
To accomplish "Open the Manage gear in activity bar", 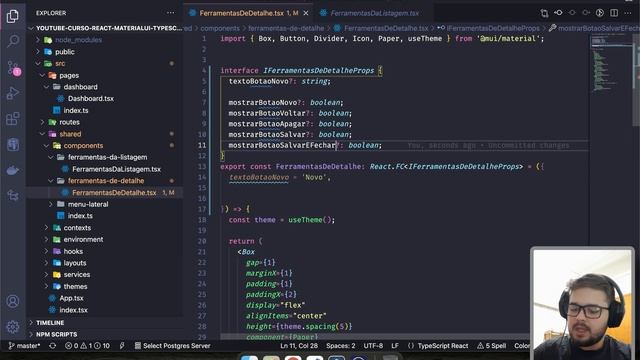I will [13, 327].
